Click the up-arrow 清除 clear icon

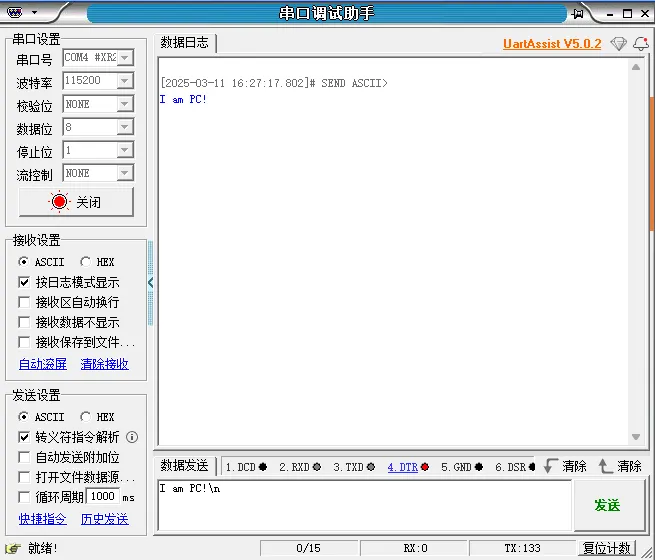coord(605,466)
